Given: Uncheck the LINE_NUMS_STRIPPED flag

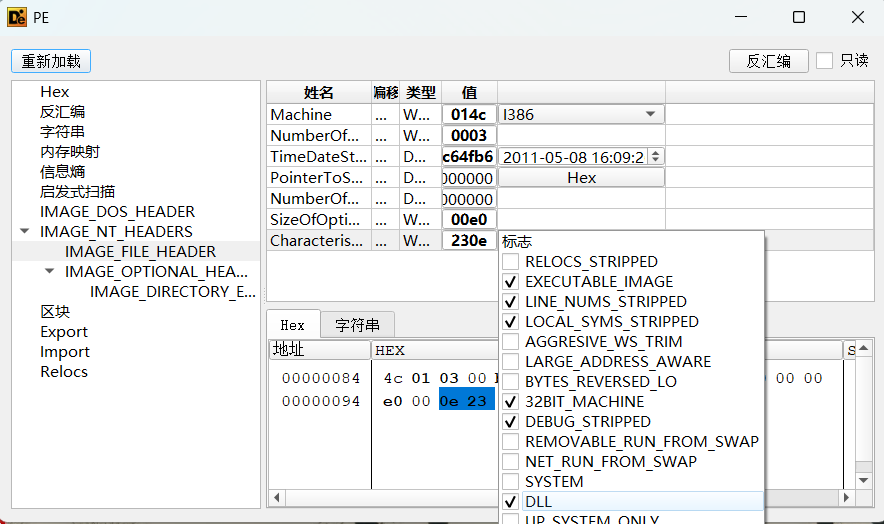Looking at the screenshot, I should pyautogui.click(x=511, y=302).
